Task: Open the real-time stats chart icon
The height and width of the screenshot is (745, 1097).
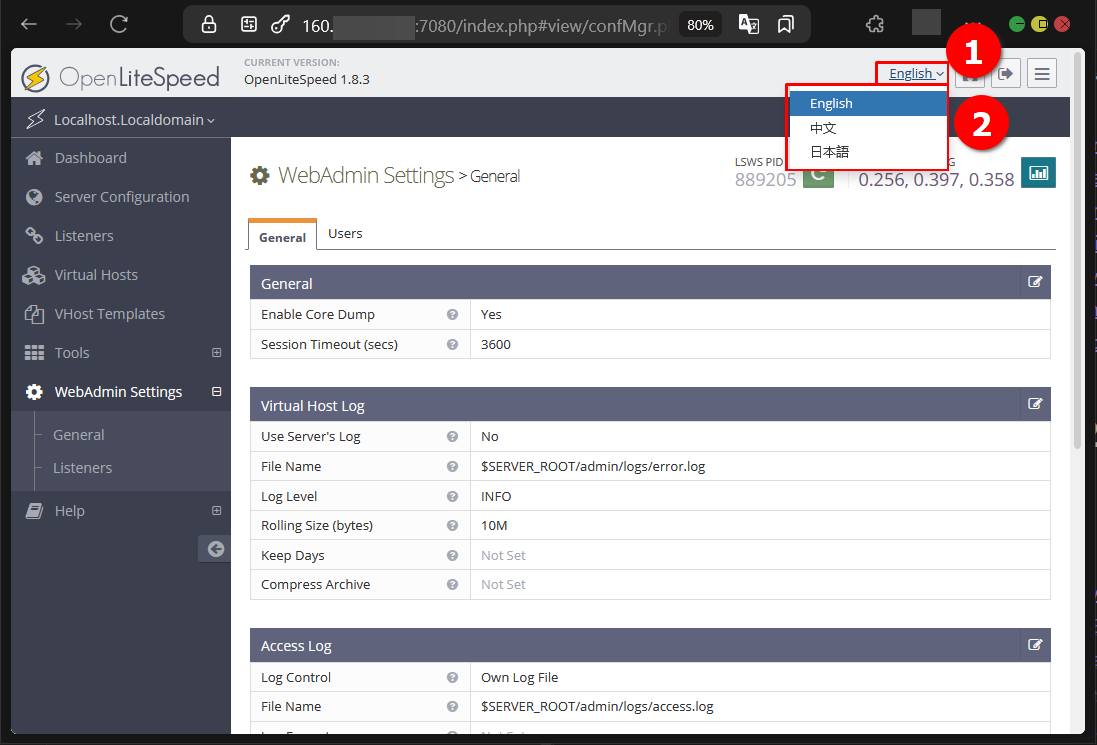Action: 1038,173
